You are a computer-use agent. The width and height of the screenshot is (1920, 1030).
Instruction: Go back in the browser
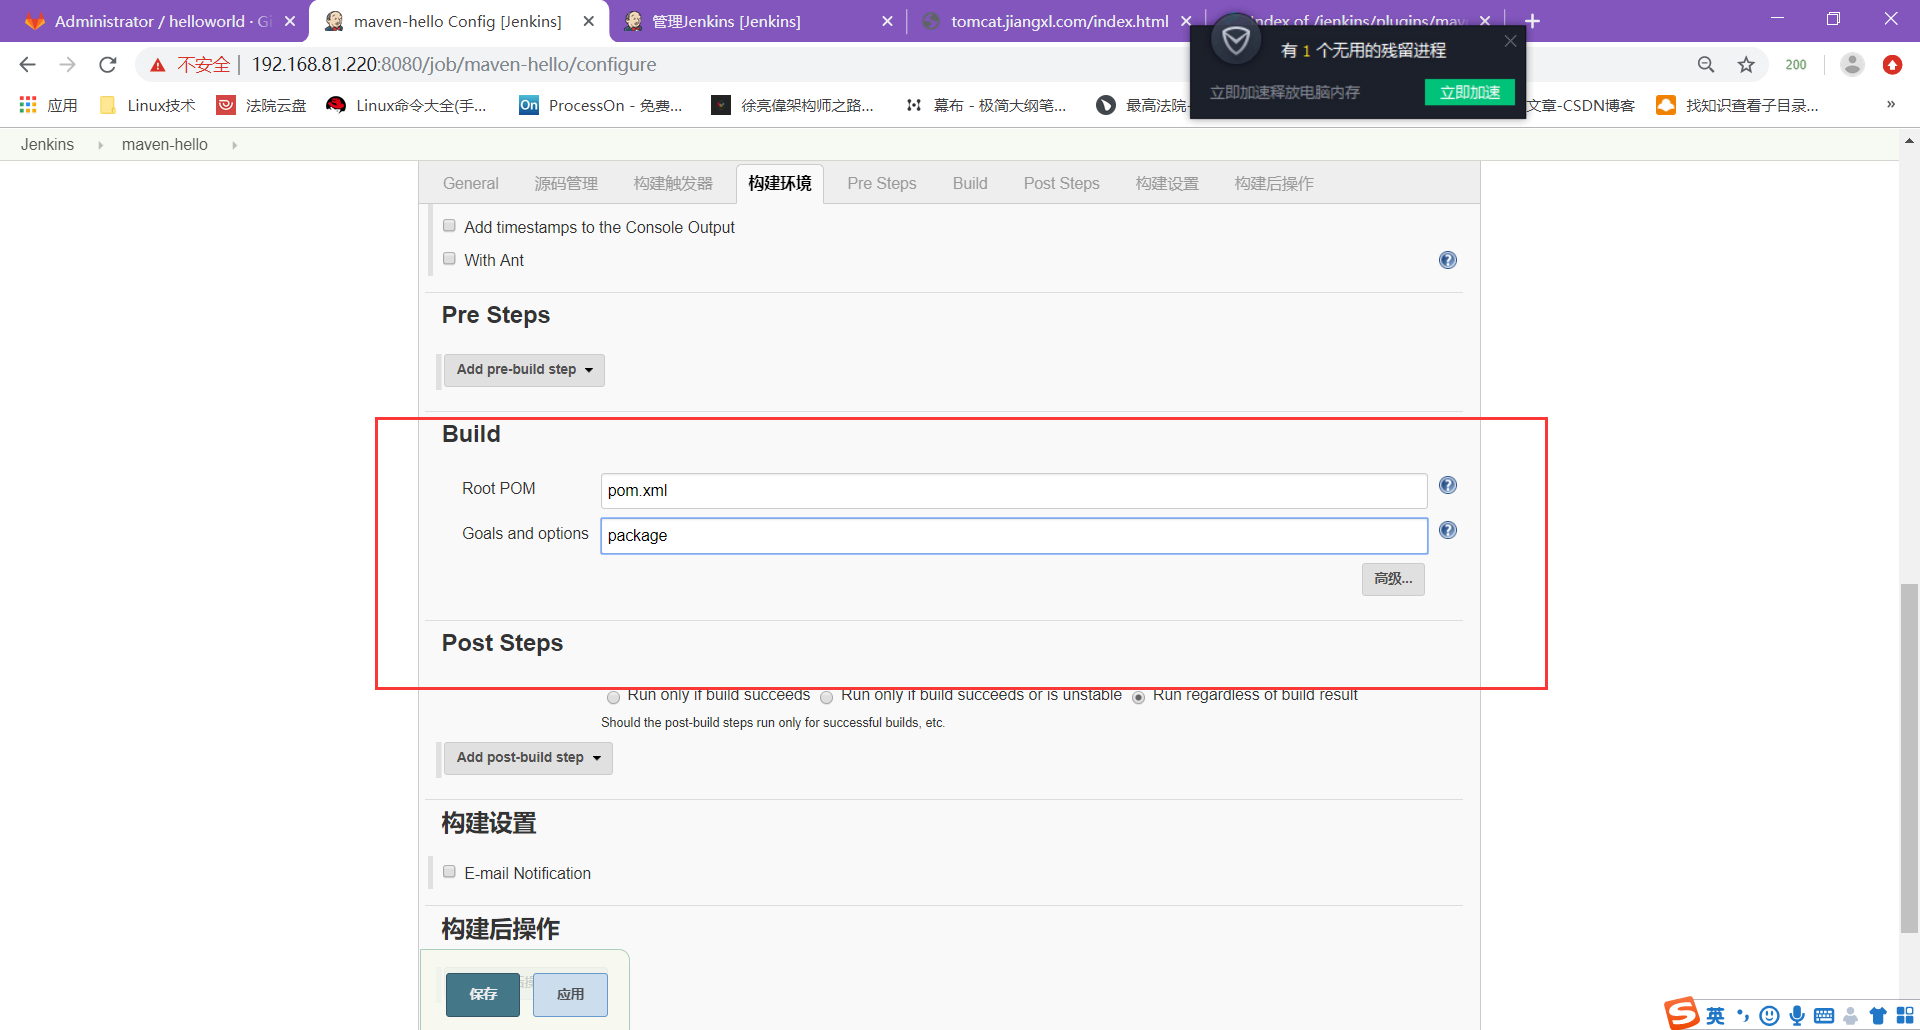click(x=28, y=64)
